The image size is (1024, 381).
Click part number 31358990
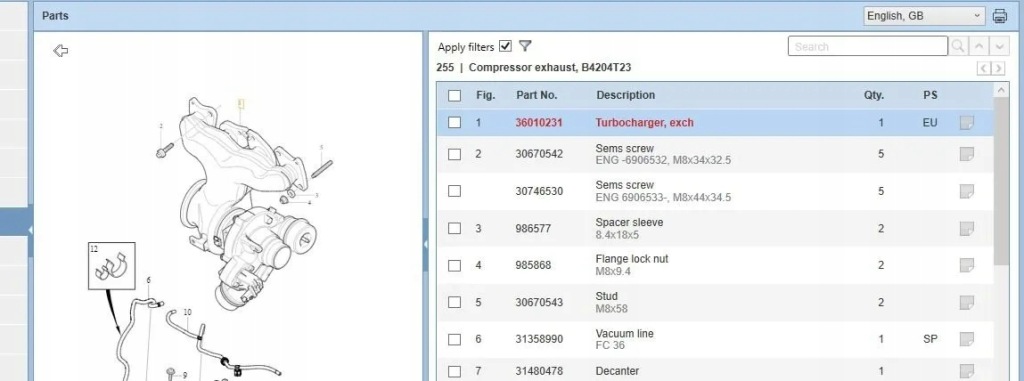(x=539, y=339)
